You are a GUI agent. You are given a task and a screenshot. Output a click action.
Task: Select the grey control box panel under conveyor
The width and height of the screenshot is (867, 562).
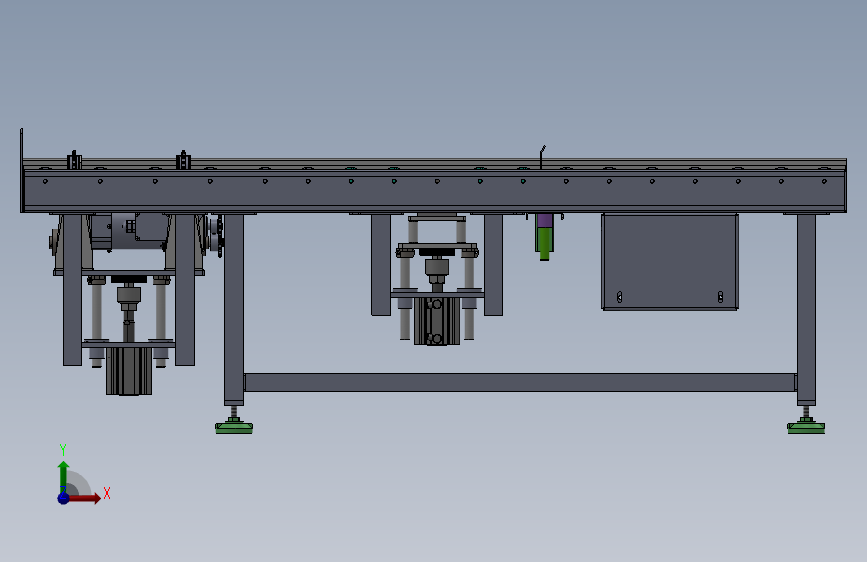670,262
